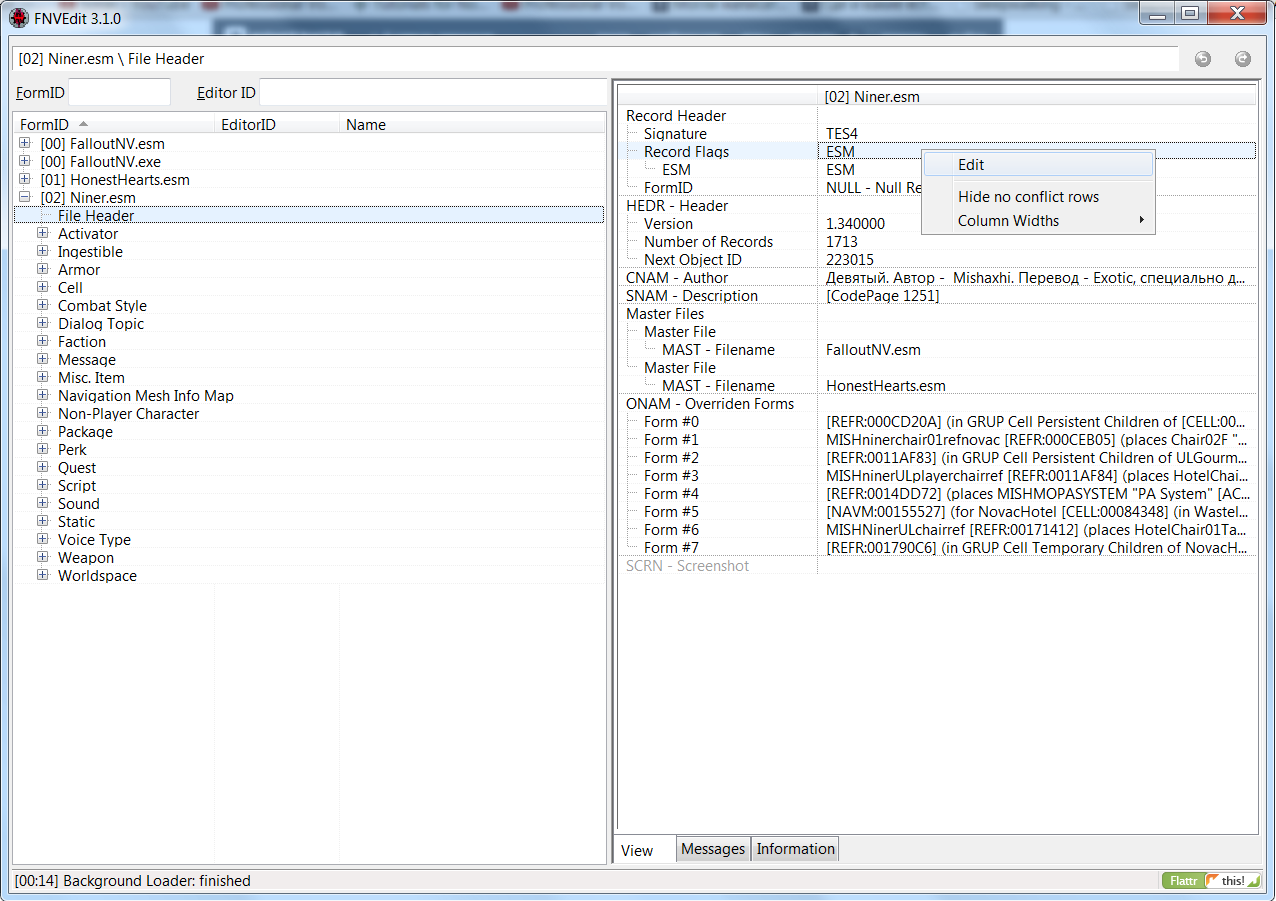Image resolution: width=1276 pixels, height=901 pixels.
Task: Expand the Dialog Topic group
Action: tap(43, 323)
